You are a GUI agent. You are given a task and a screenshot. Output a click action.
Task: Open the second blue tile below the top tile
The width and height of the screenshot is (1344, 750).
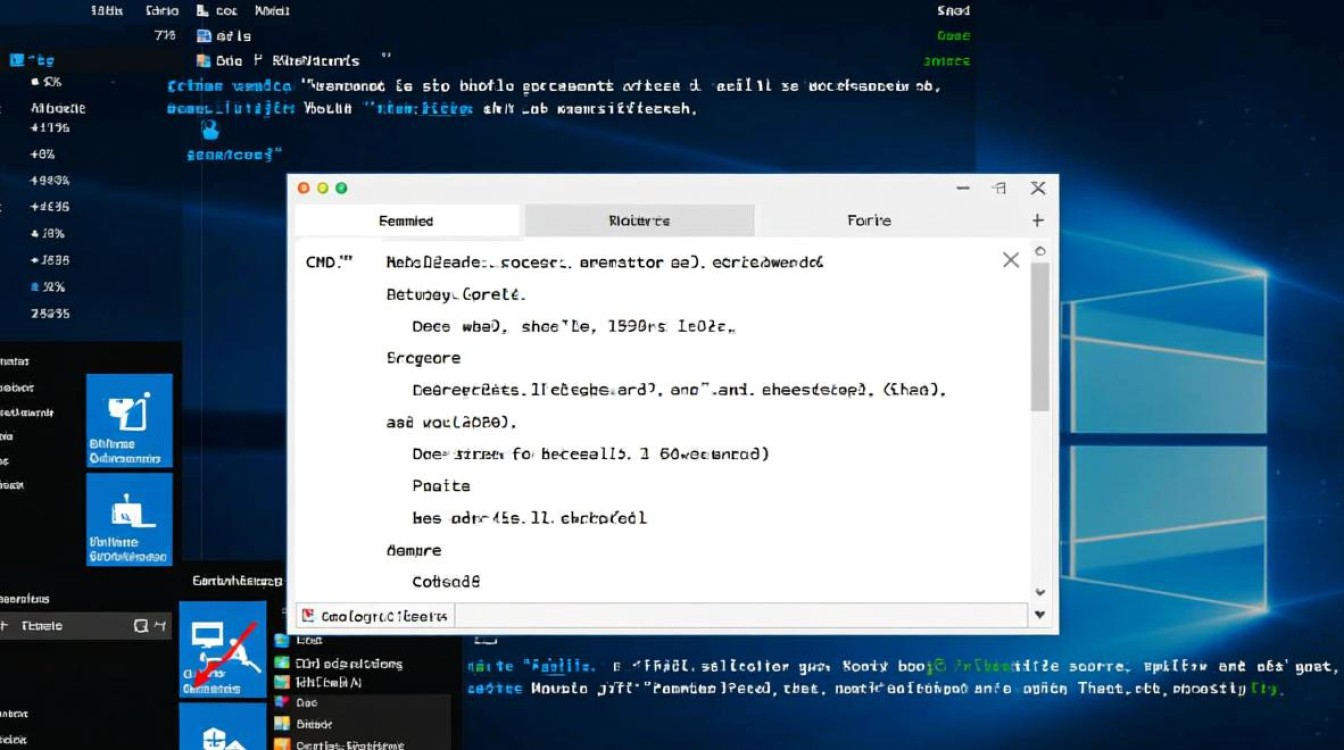tap(129, 519)
